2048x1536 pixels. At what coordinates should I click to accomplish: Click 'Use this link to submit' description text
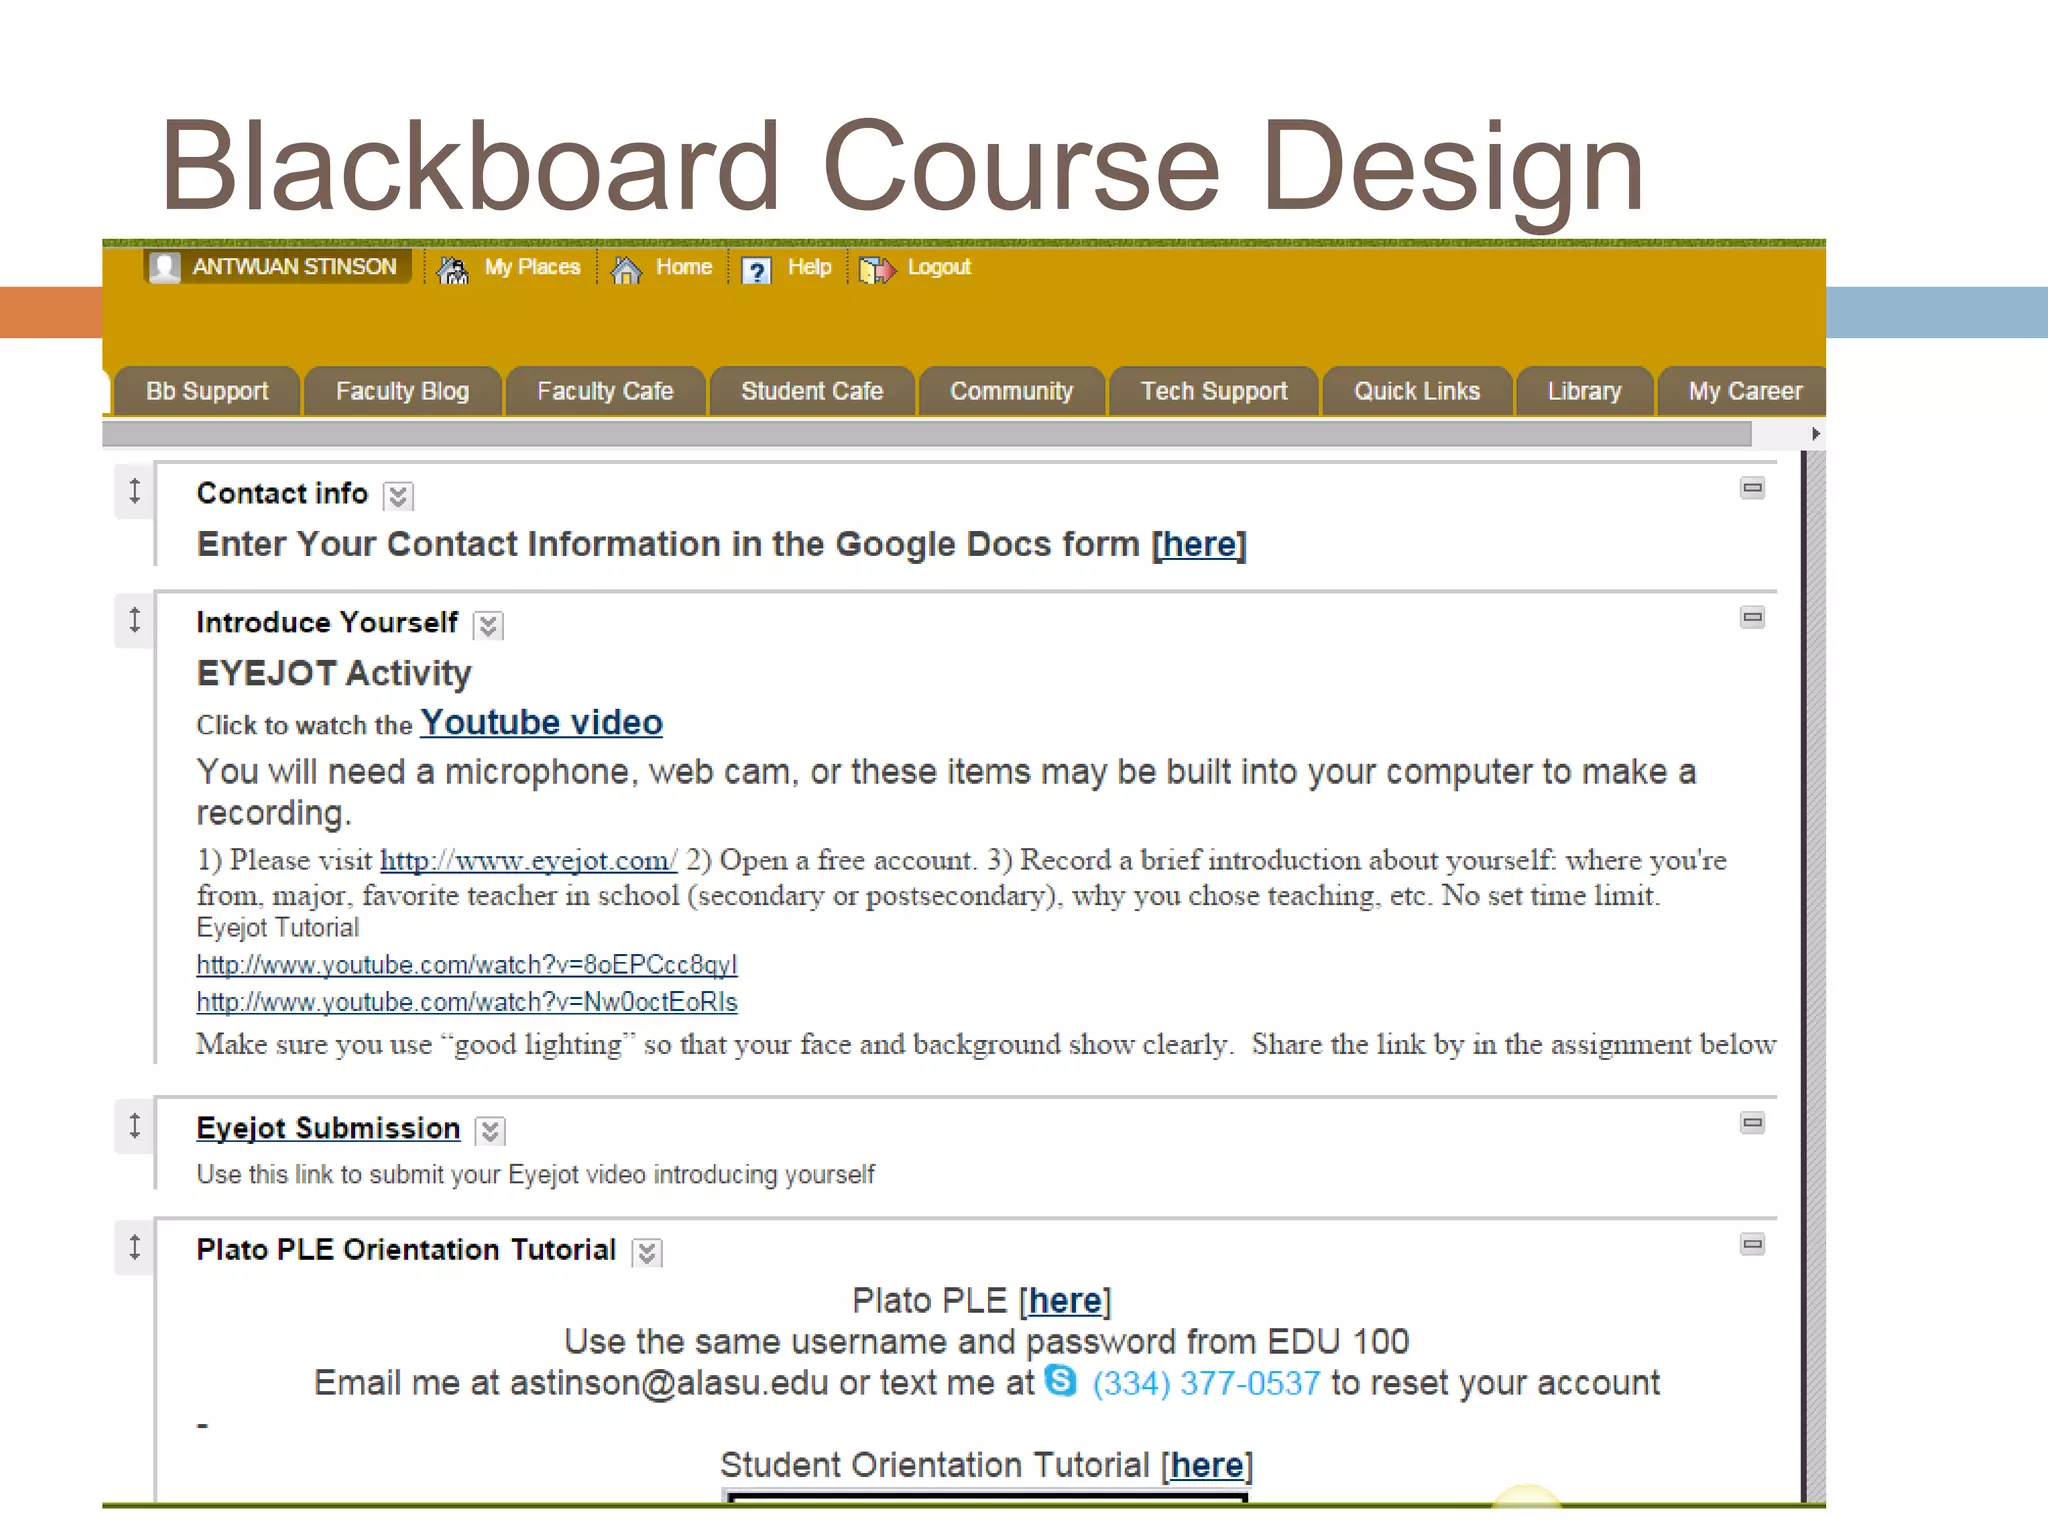pos(535,1174)
